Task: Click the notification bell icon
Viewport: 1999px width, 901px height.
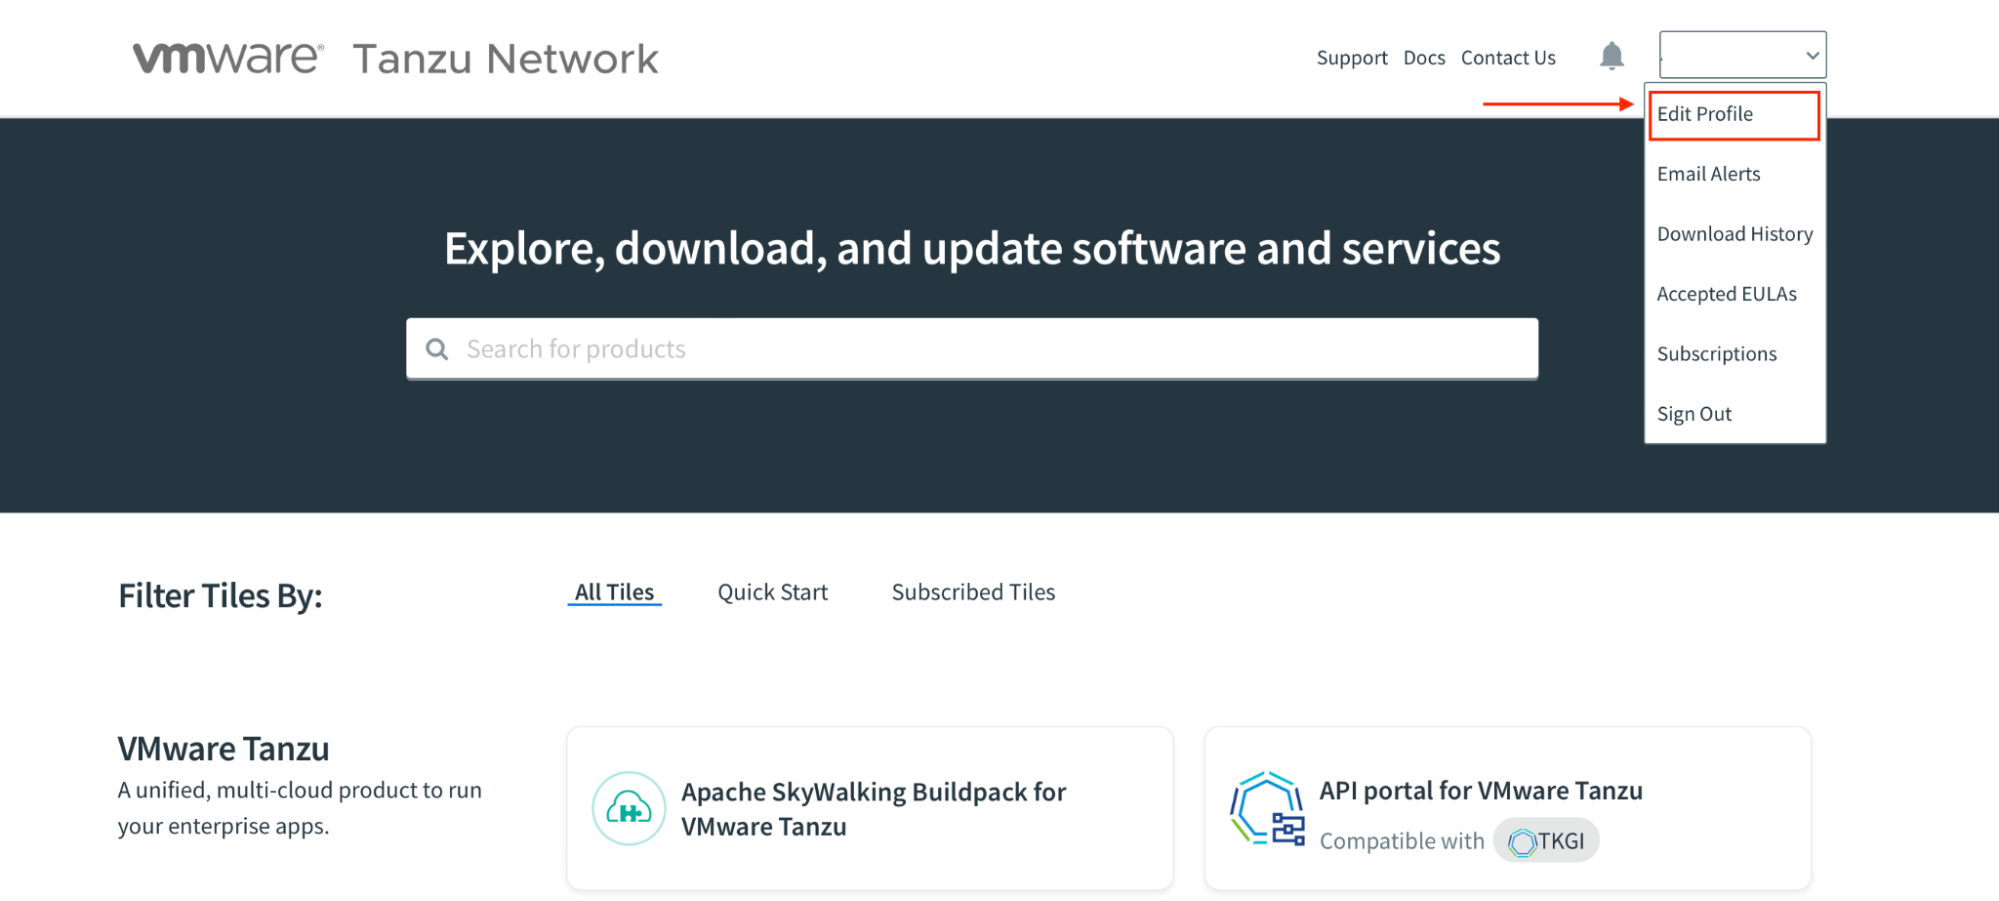Action: tap(1611, 56)
